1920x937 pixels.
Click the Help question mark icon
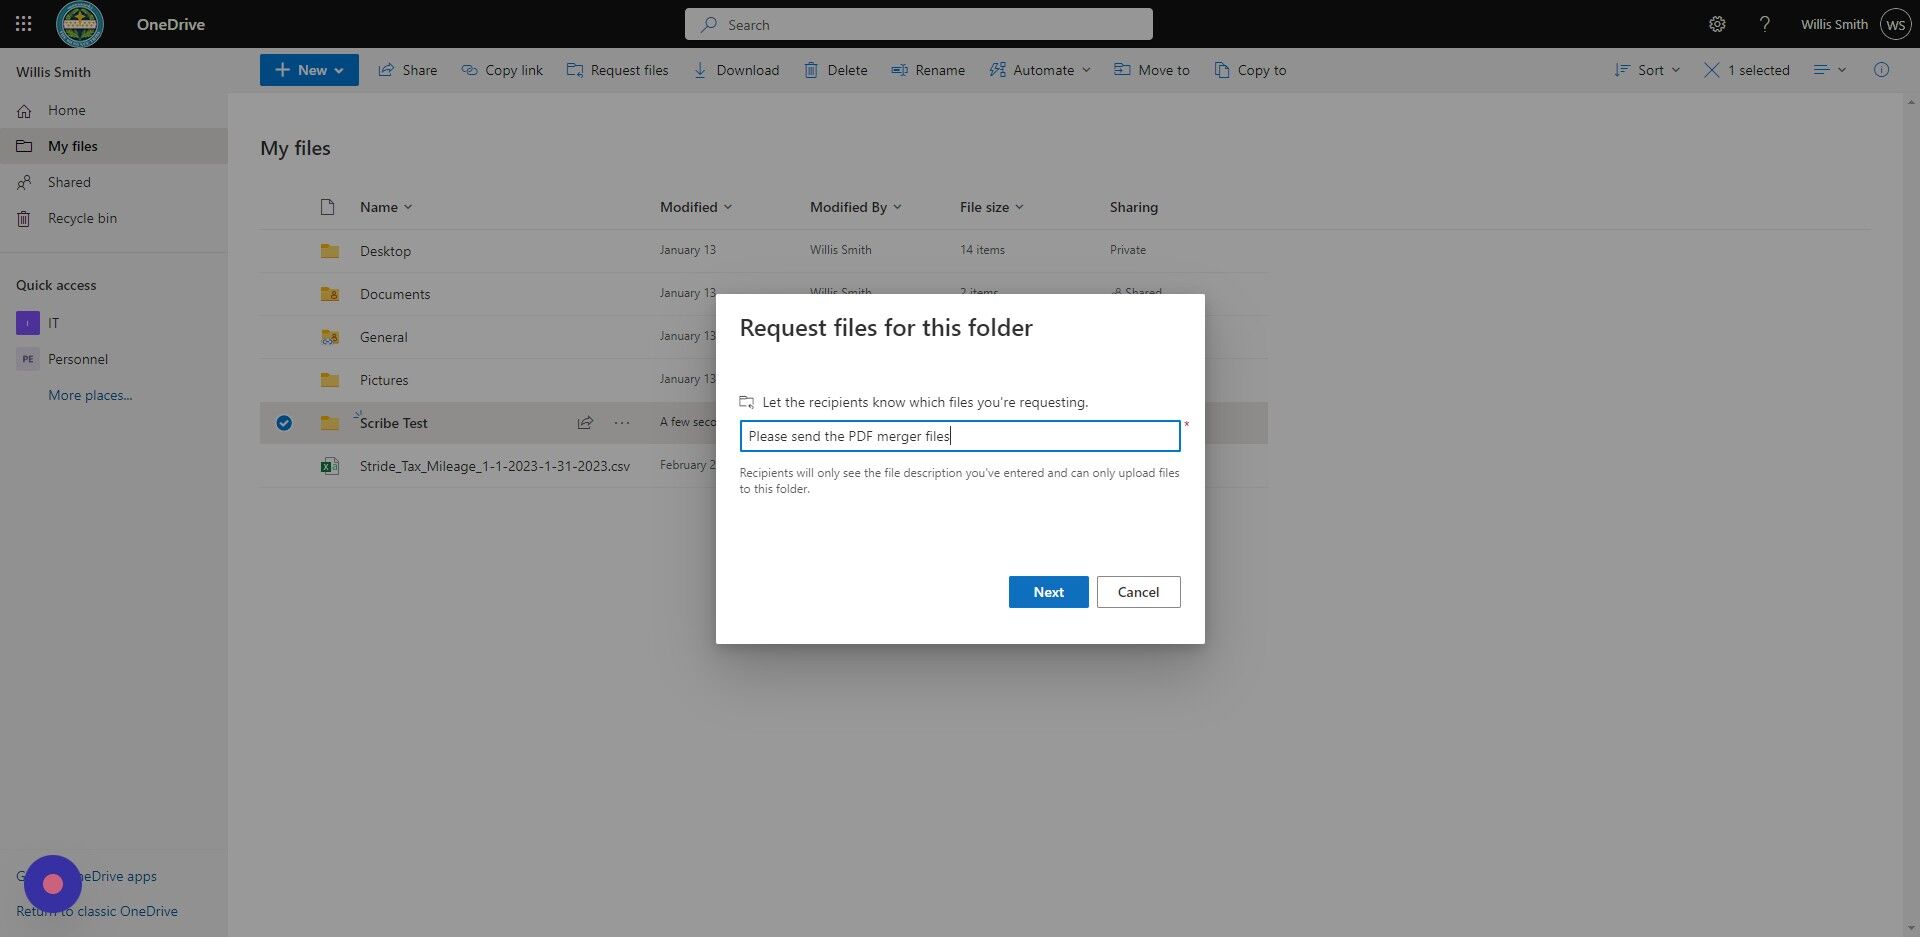tap(1765, 23)
